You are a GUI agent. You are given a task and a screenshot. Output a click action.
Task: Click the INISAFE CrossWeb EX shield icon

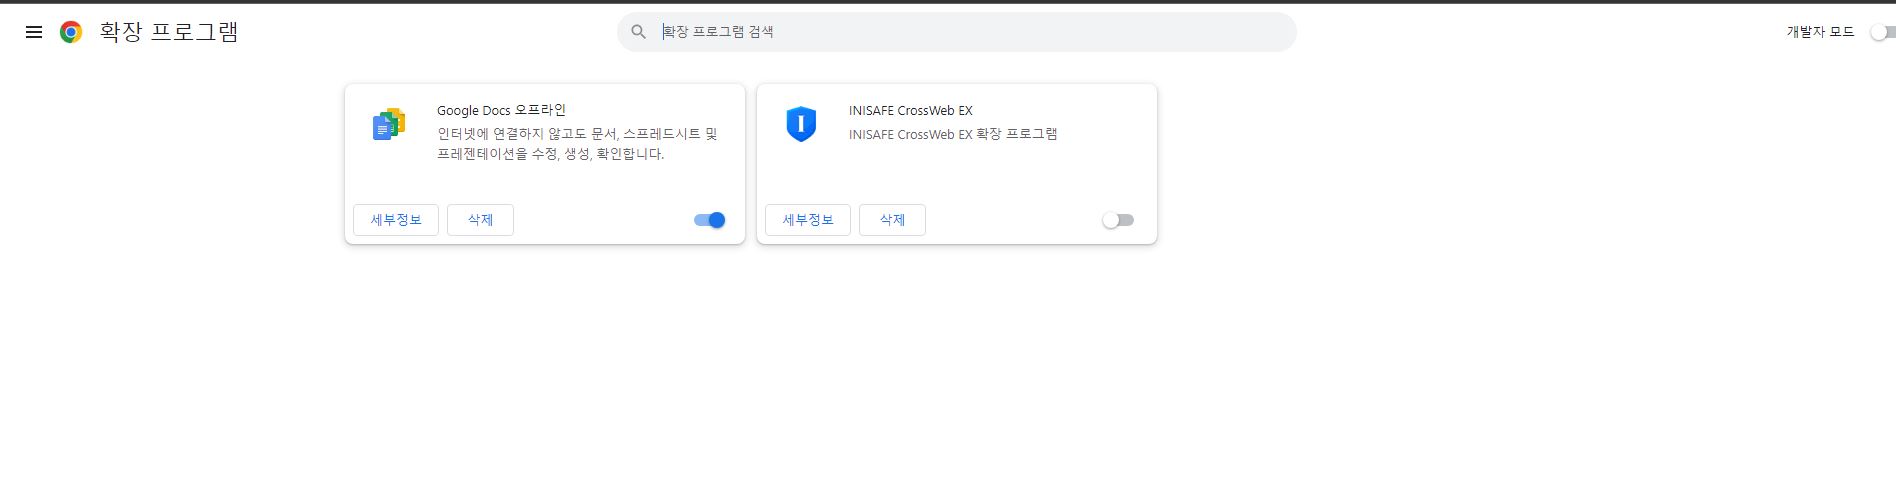(x=801, y=124)
